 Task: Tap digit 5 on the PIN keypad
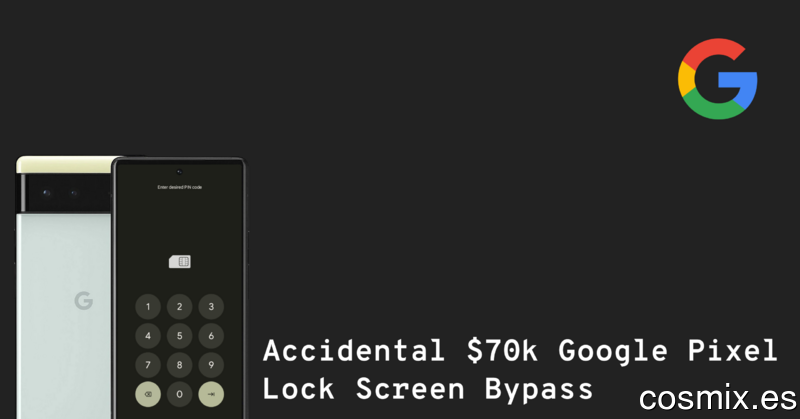[x=180, y=336]
